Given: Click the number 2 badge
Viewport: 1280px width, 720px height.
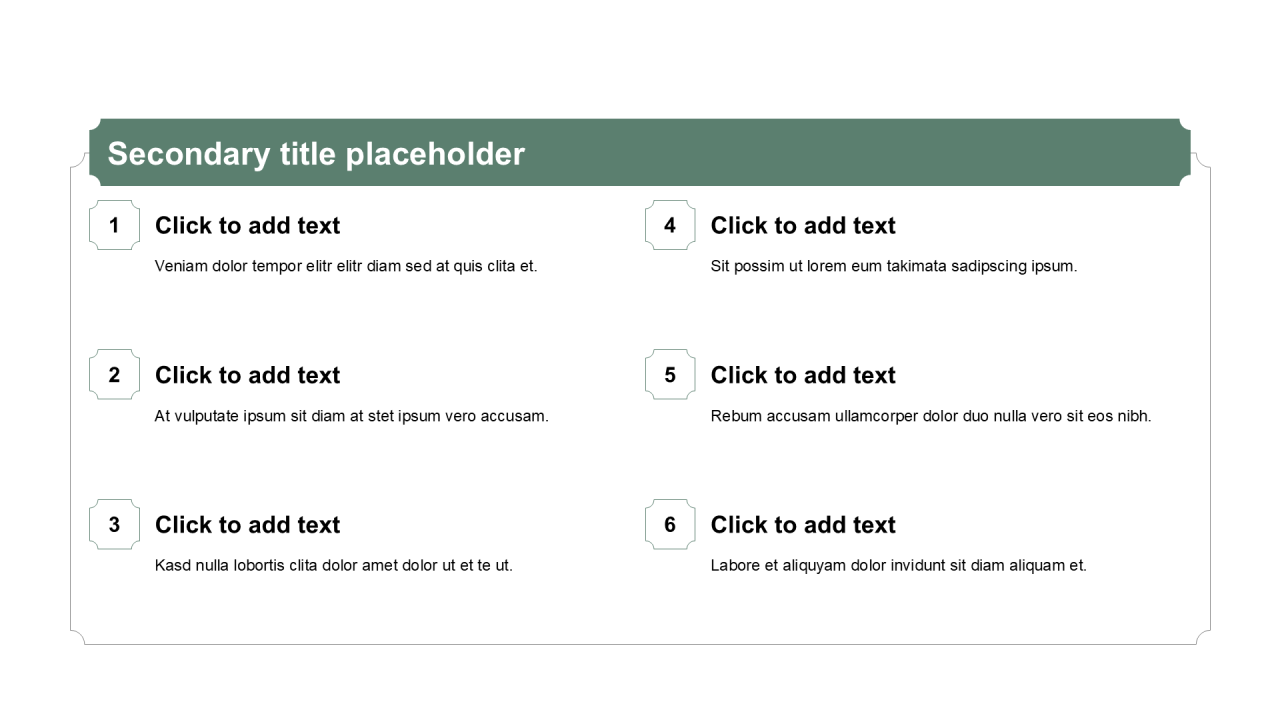Looking at the screenshot, I should pyautogui.click(x=114, y=375).
